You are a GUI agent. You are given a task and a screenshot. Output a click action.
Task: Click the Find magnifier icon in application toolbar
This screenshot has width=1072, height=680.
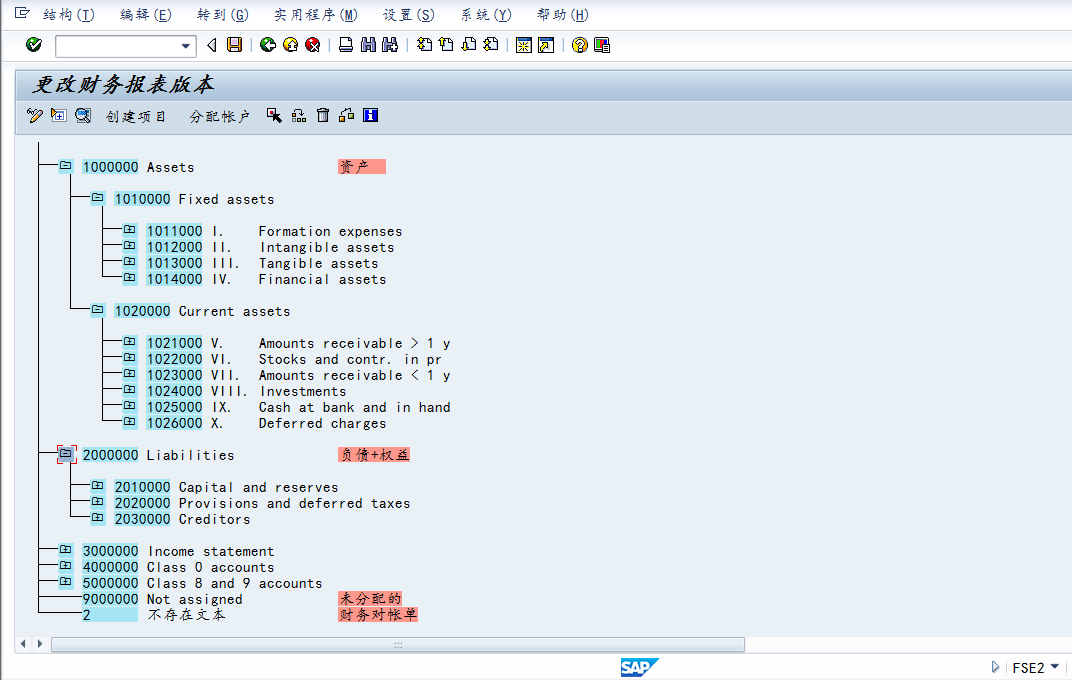tap(83, 115)
